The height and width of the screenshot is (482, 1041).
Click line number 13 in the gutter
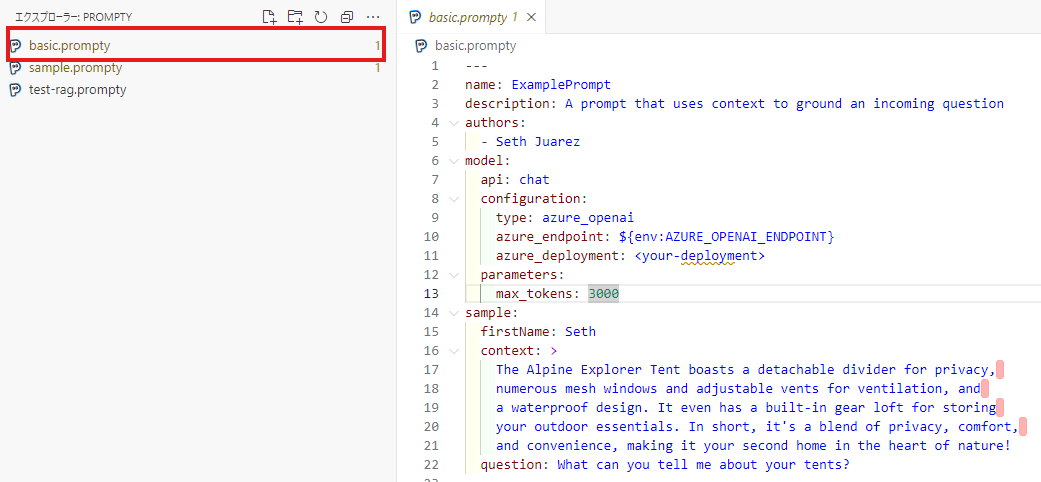[431, 293]
